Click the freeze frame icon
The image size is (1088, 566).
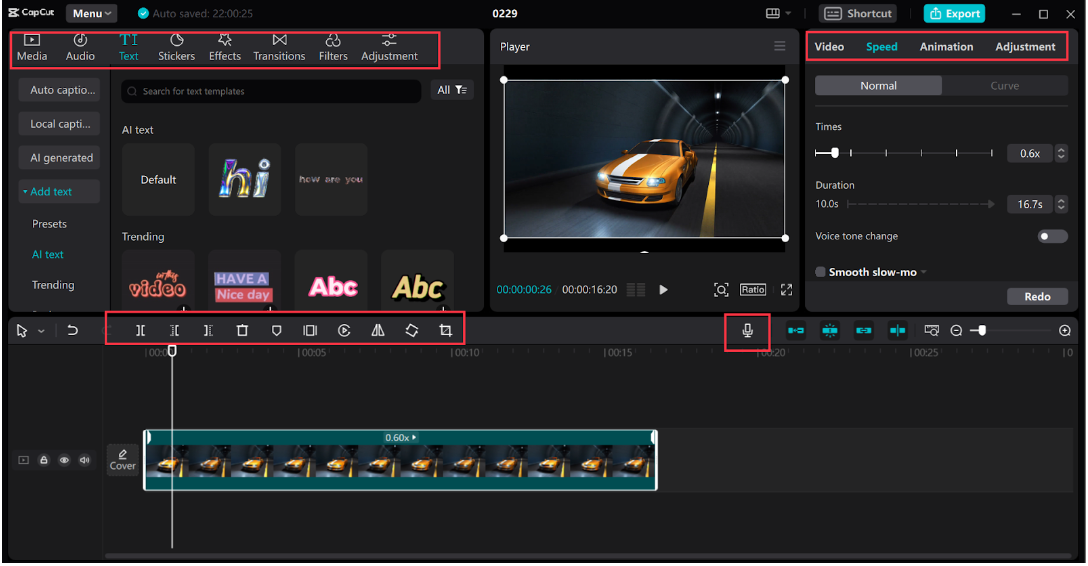point(310,331)
